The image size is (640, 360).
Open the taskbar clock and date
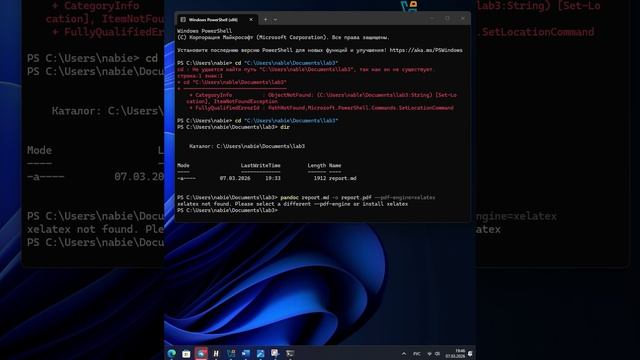tap(455, 353)
